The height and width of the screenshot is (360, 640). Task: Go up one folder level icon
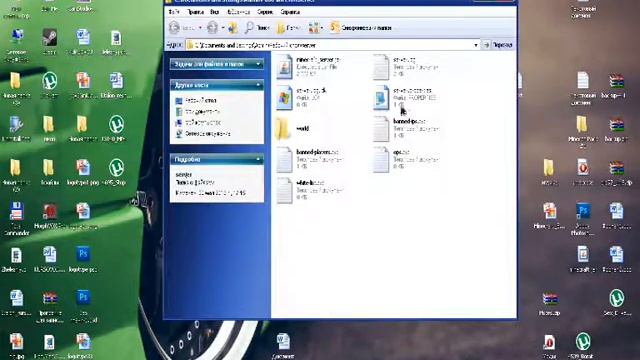click(x=233, y=28)
